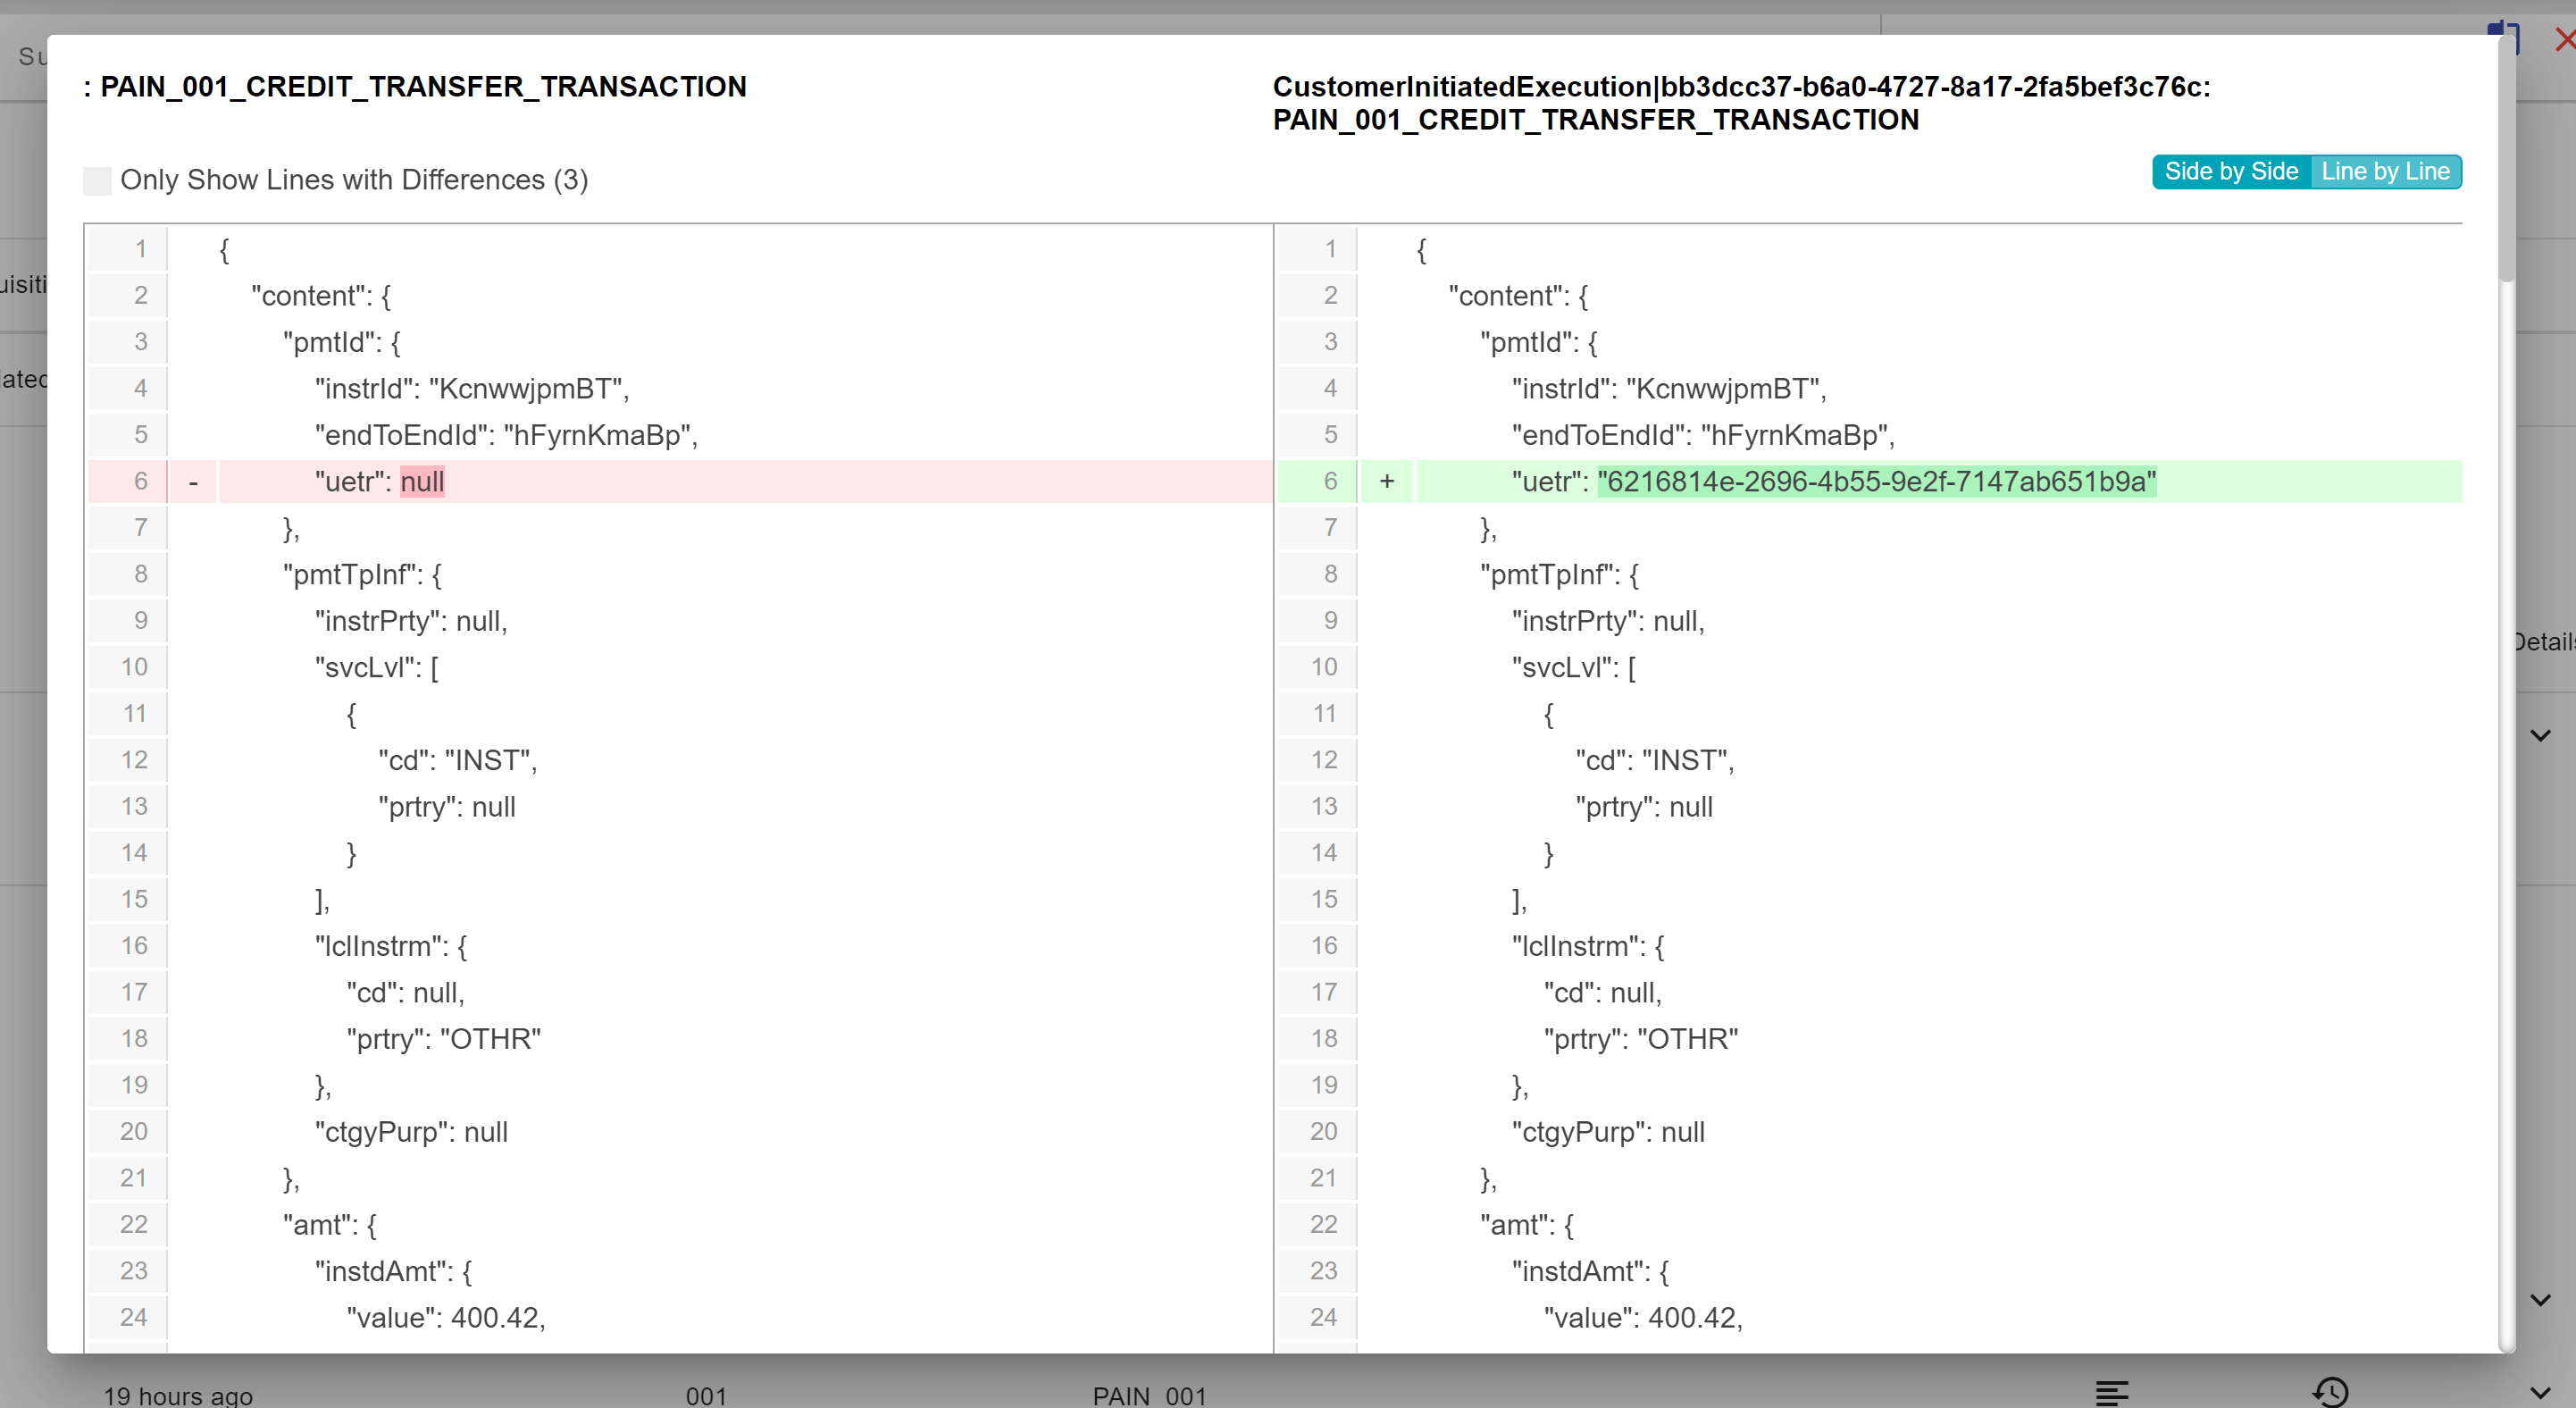Enable Only Show Lines with Differences checkbox
Viewport: 2576px width, 1408px height.
pyautogui.click(x=97, y=181)
